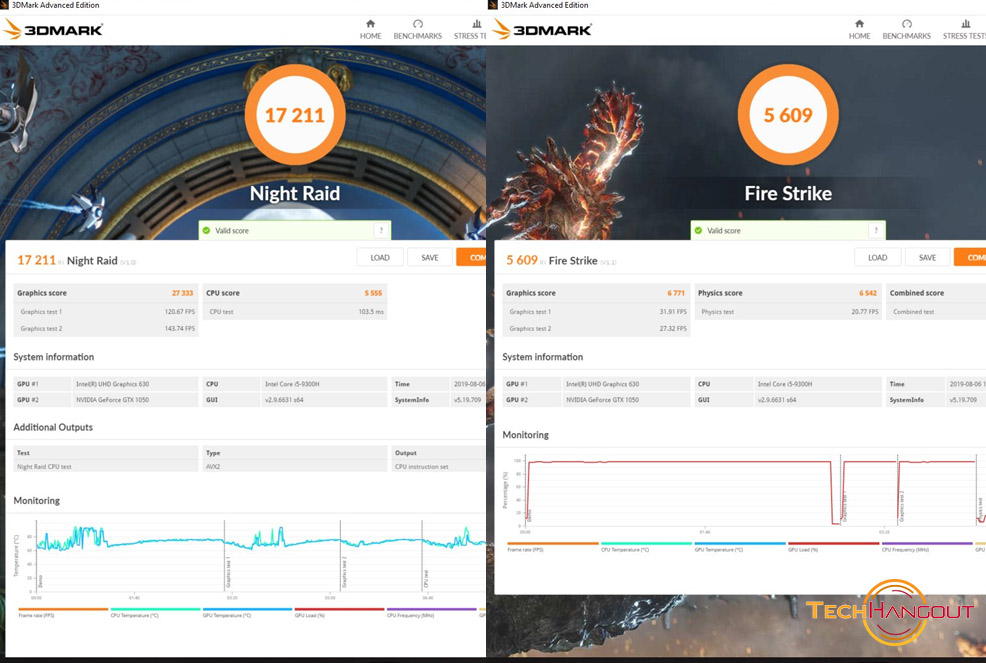Select the 31.91 FPS Graphics test 1 result
Viewport: 986px width, 663px height.
click(673, 311)
